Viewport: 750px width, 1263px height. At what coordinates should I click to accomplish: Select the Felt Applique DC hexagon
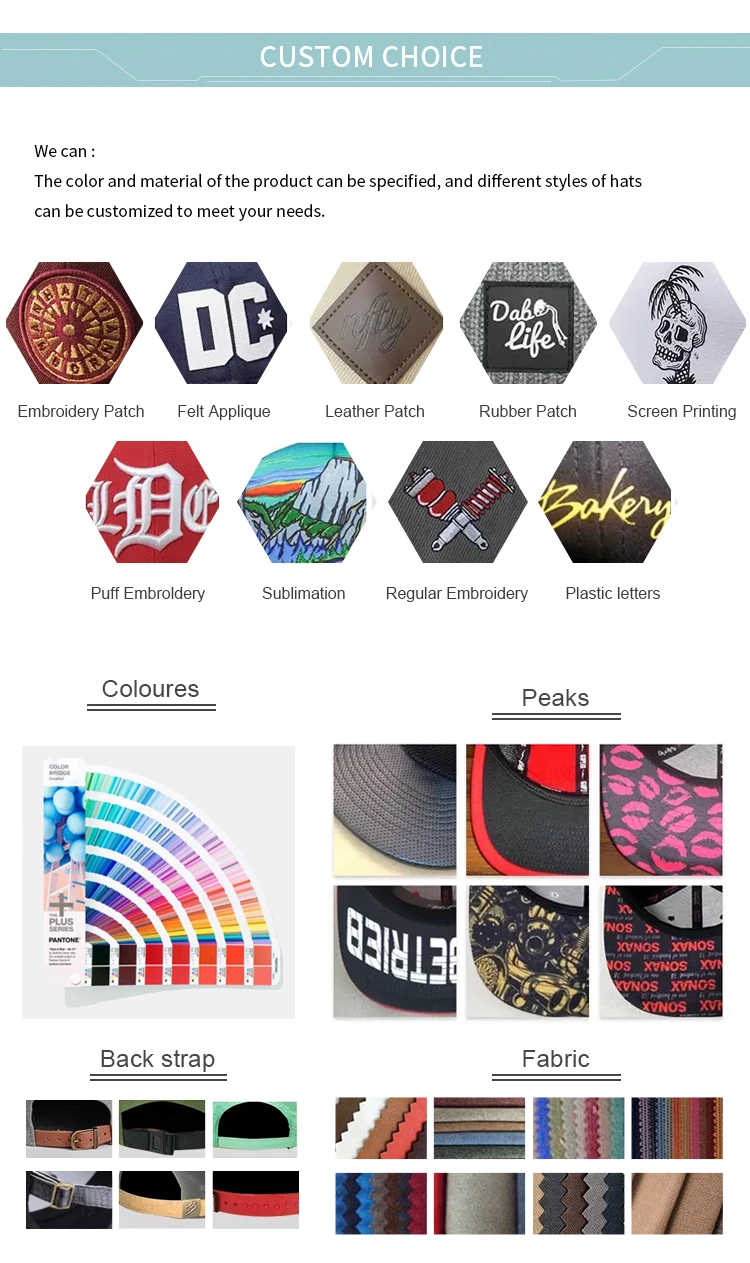pos(221,323)
